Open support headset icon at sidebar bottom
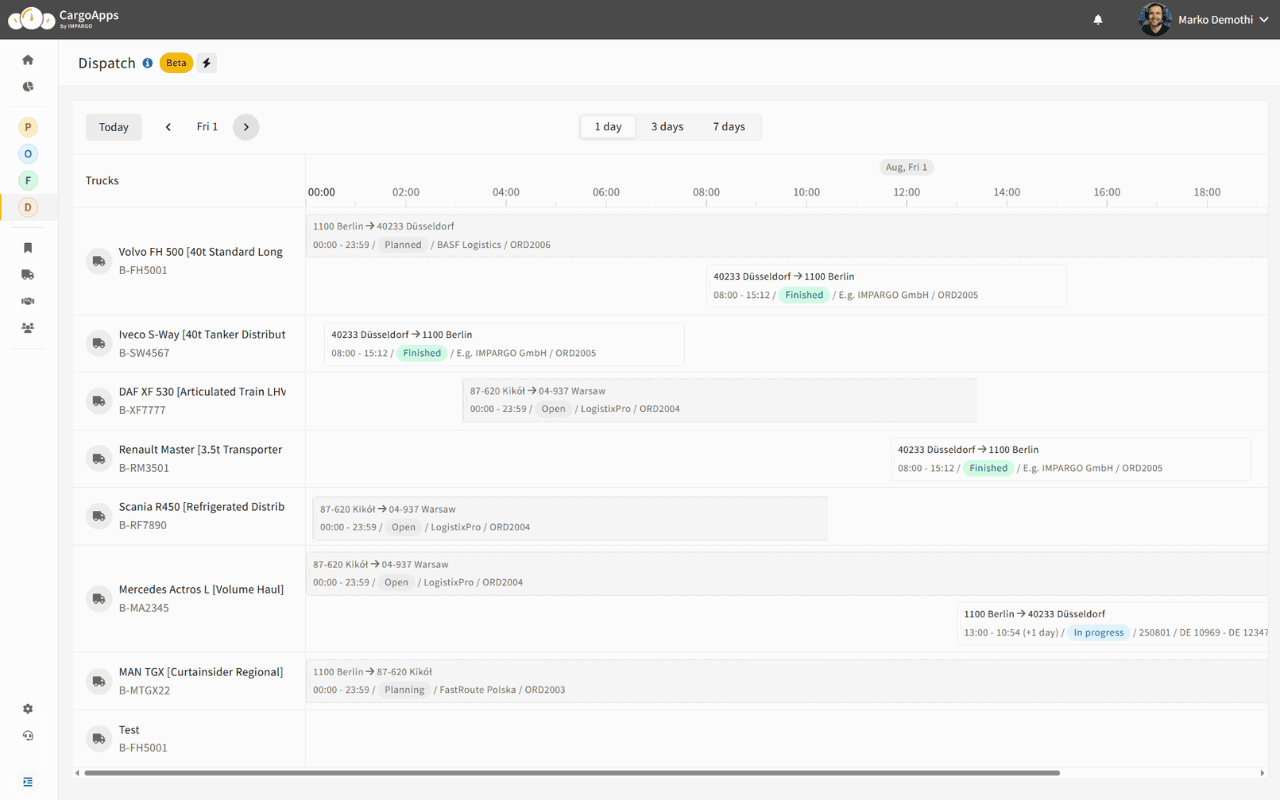The image size is (1280, 800). click(x=27, y=735)
